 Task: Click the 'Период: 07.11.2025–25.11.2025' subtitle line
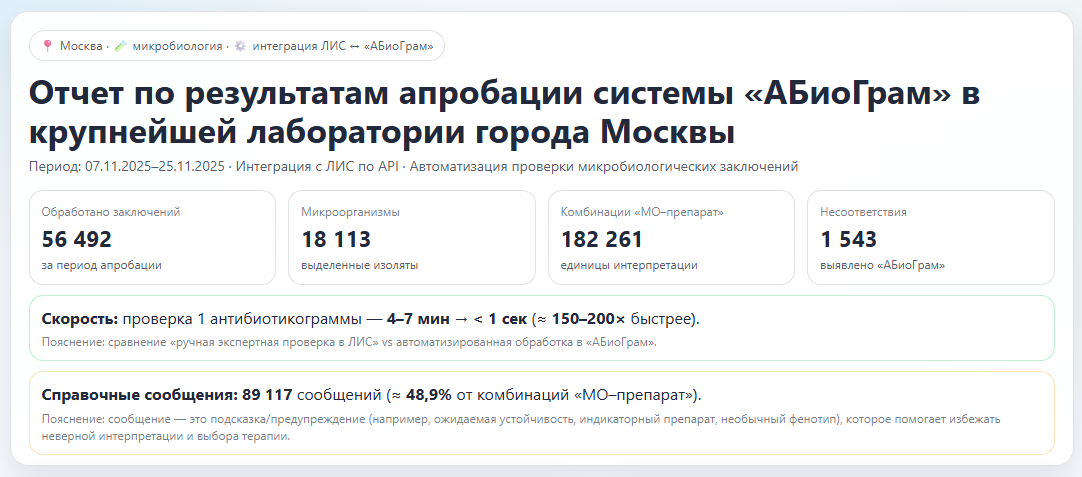pos(413,167)
